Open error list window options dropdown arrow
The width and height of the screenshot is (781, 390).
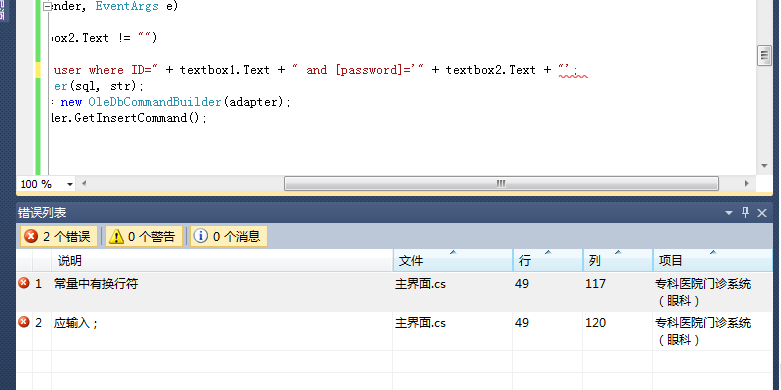pyautogui.click(x=729, y=213)
